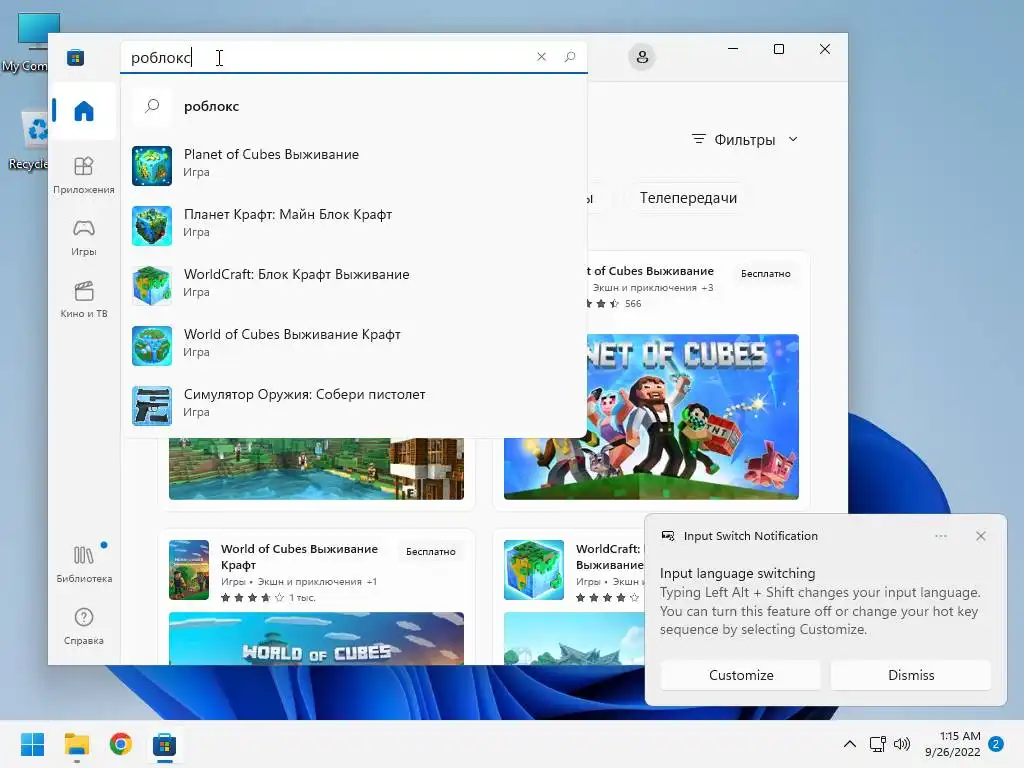1024x768 pixels.
Task: Select WorldCraft: Блок Крафт Выживание suggestion
Action: pyautogui.click(x=353, y=283)
